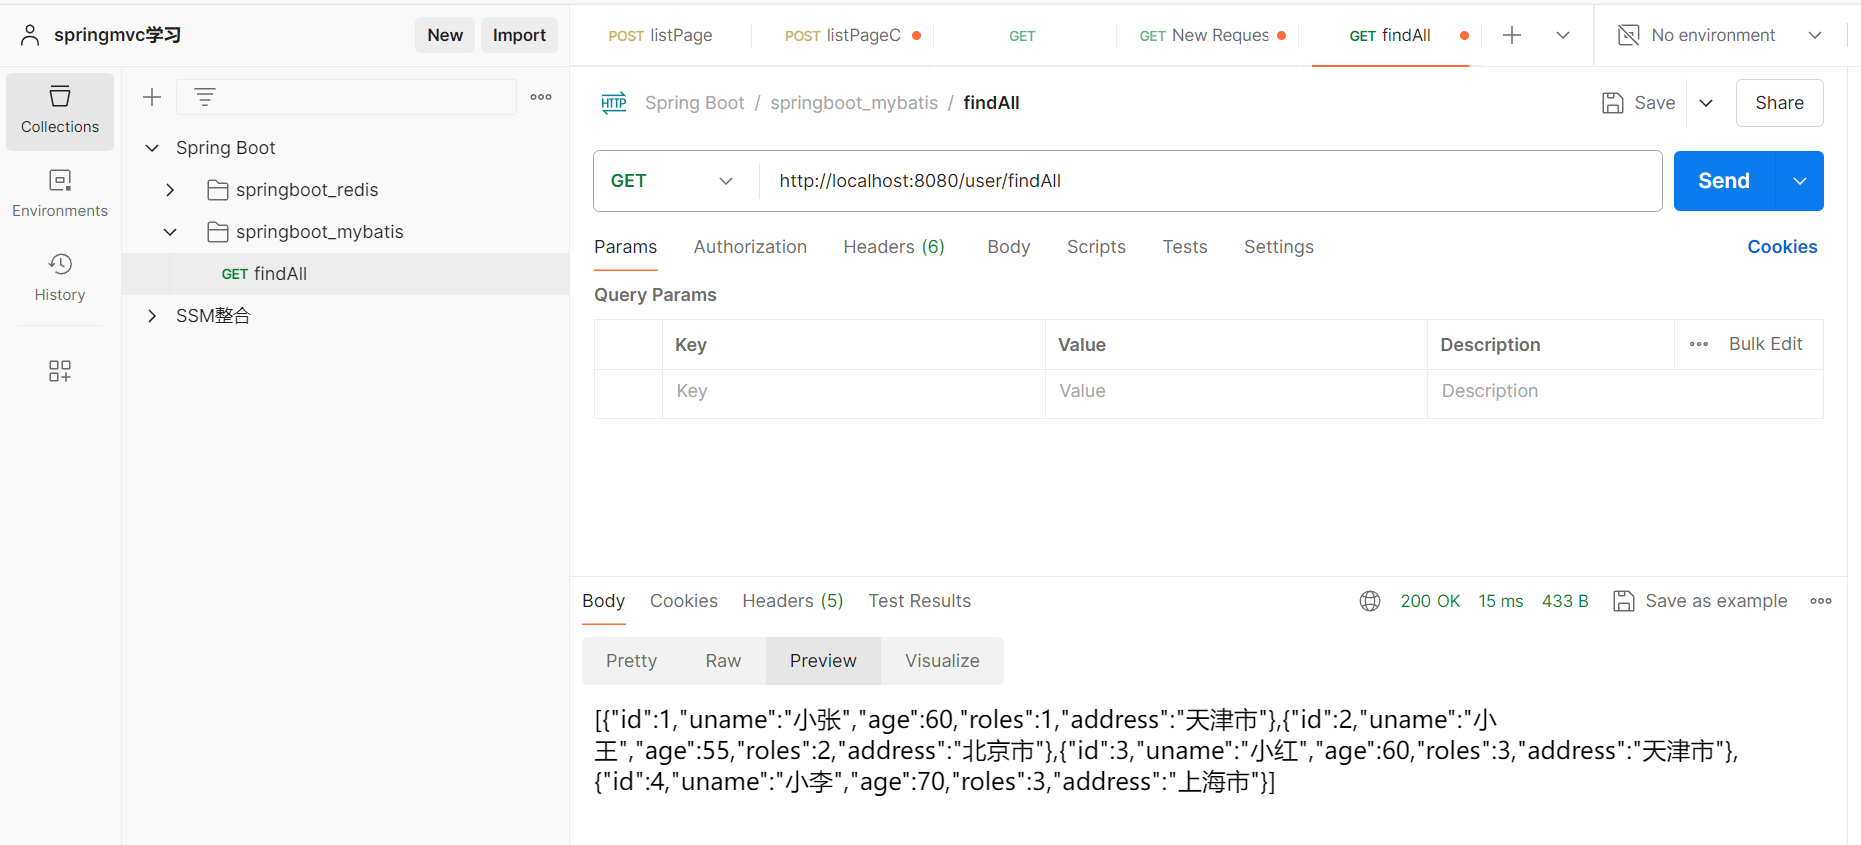Switch response view to Pretty

(631, 661)
